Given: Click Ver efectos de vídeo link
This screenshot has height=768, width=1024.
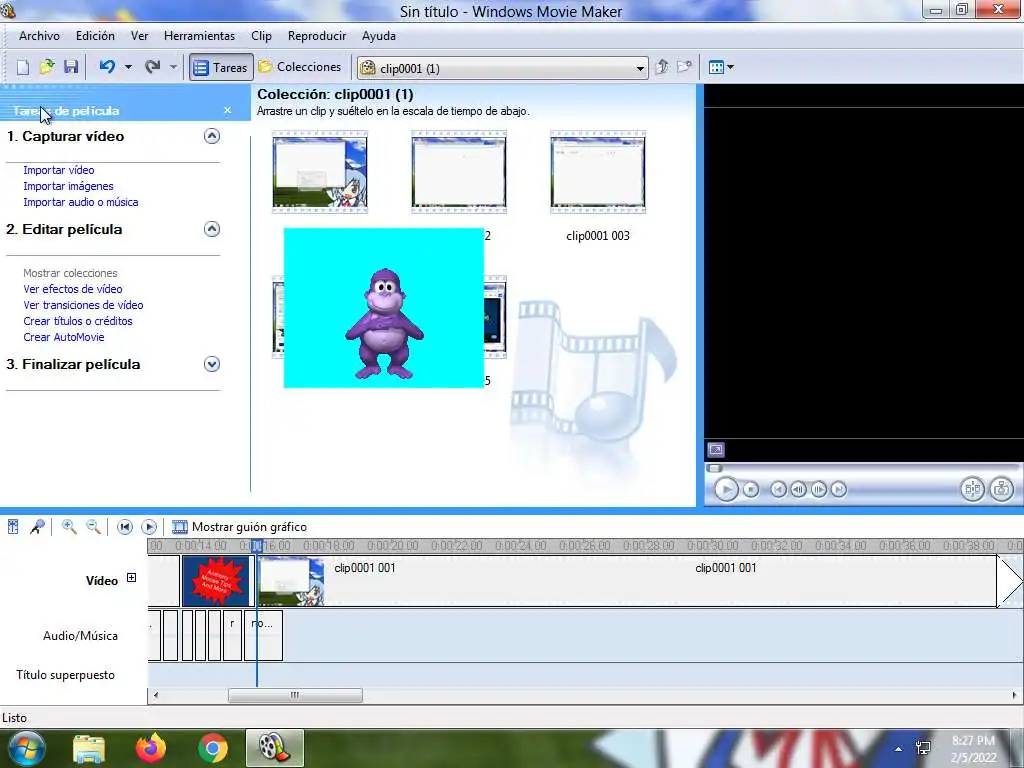Looking at the screenshot, I should [72, 289].
